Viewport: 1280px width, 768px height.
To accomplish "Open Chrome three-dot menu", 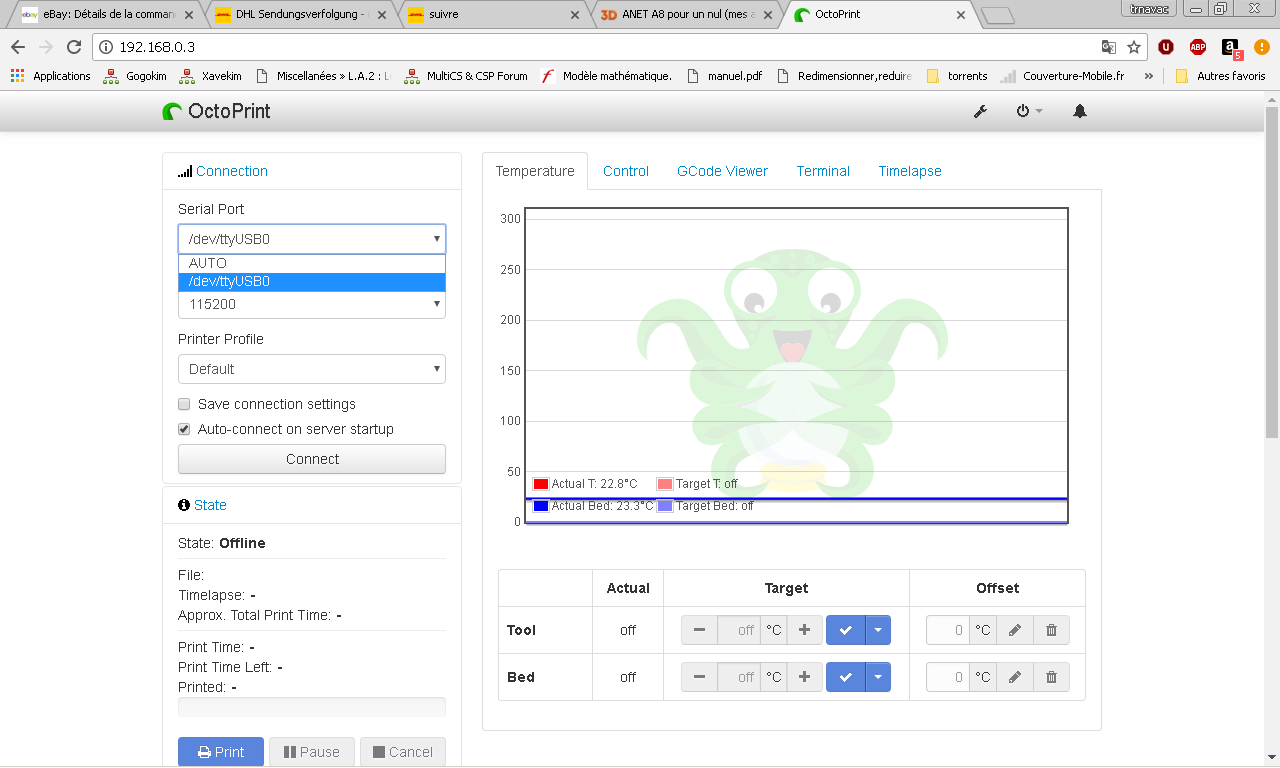I will tap(1261, 47).
